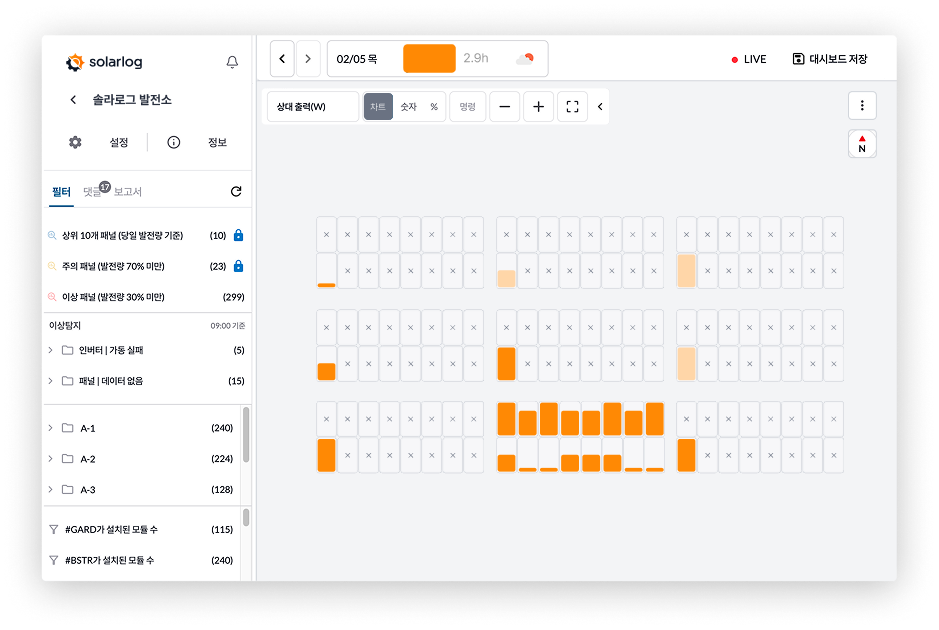The height and width of the screenshot is (630, 939).
Task: Open settings via the gear icon
Action: 75,142
